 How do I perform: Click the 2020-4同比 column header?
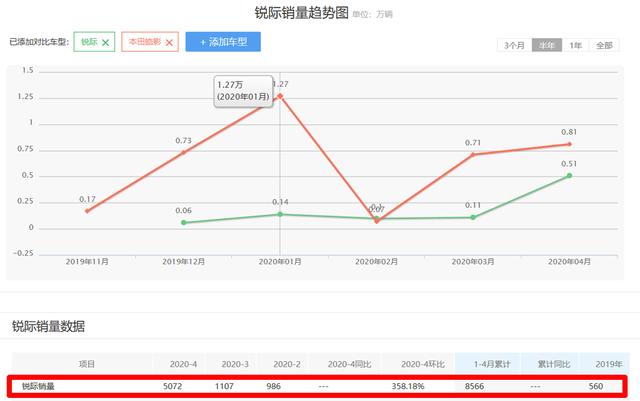[x=349, y=364]
